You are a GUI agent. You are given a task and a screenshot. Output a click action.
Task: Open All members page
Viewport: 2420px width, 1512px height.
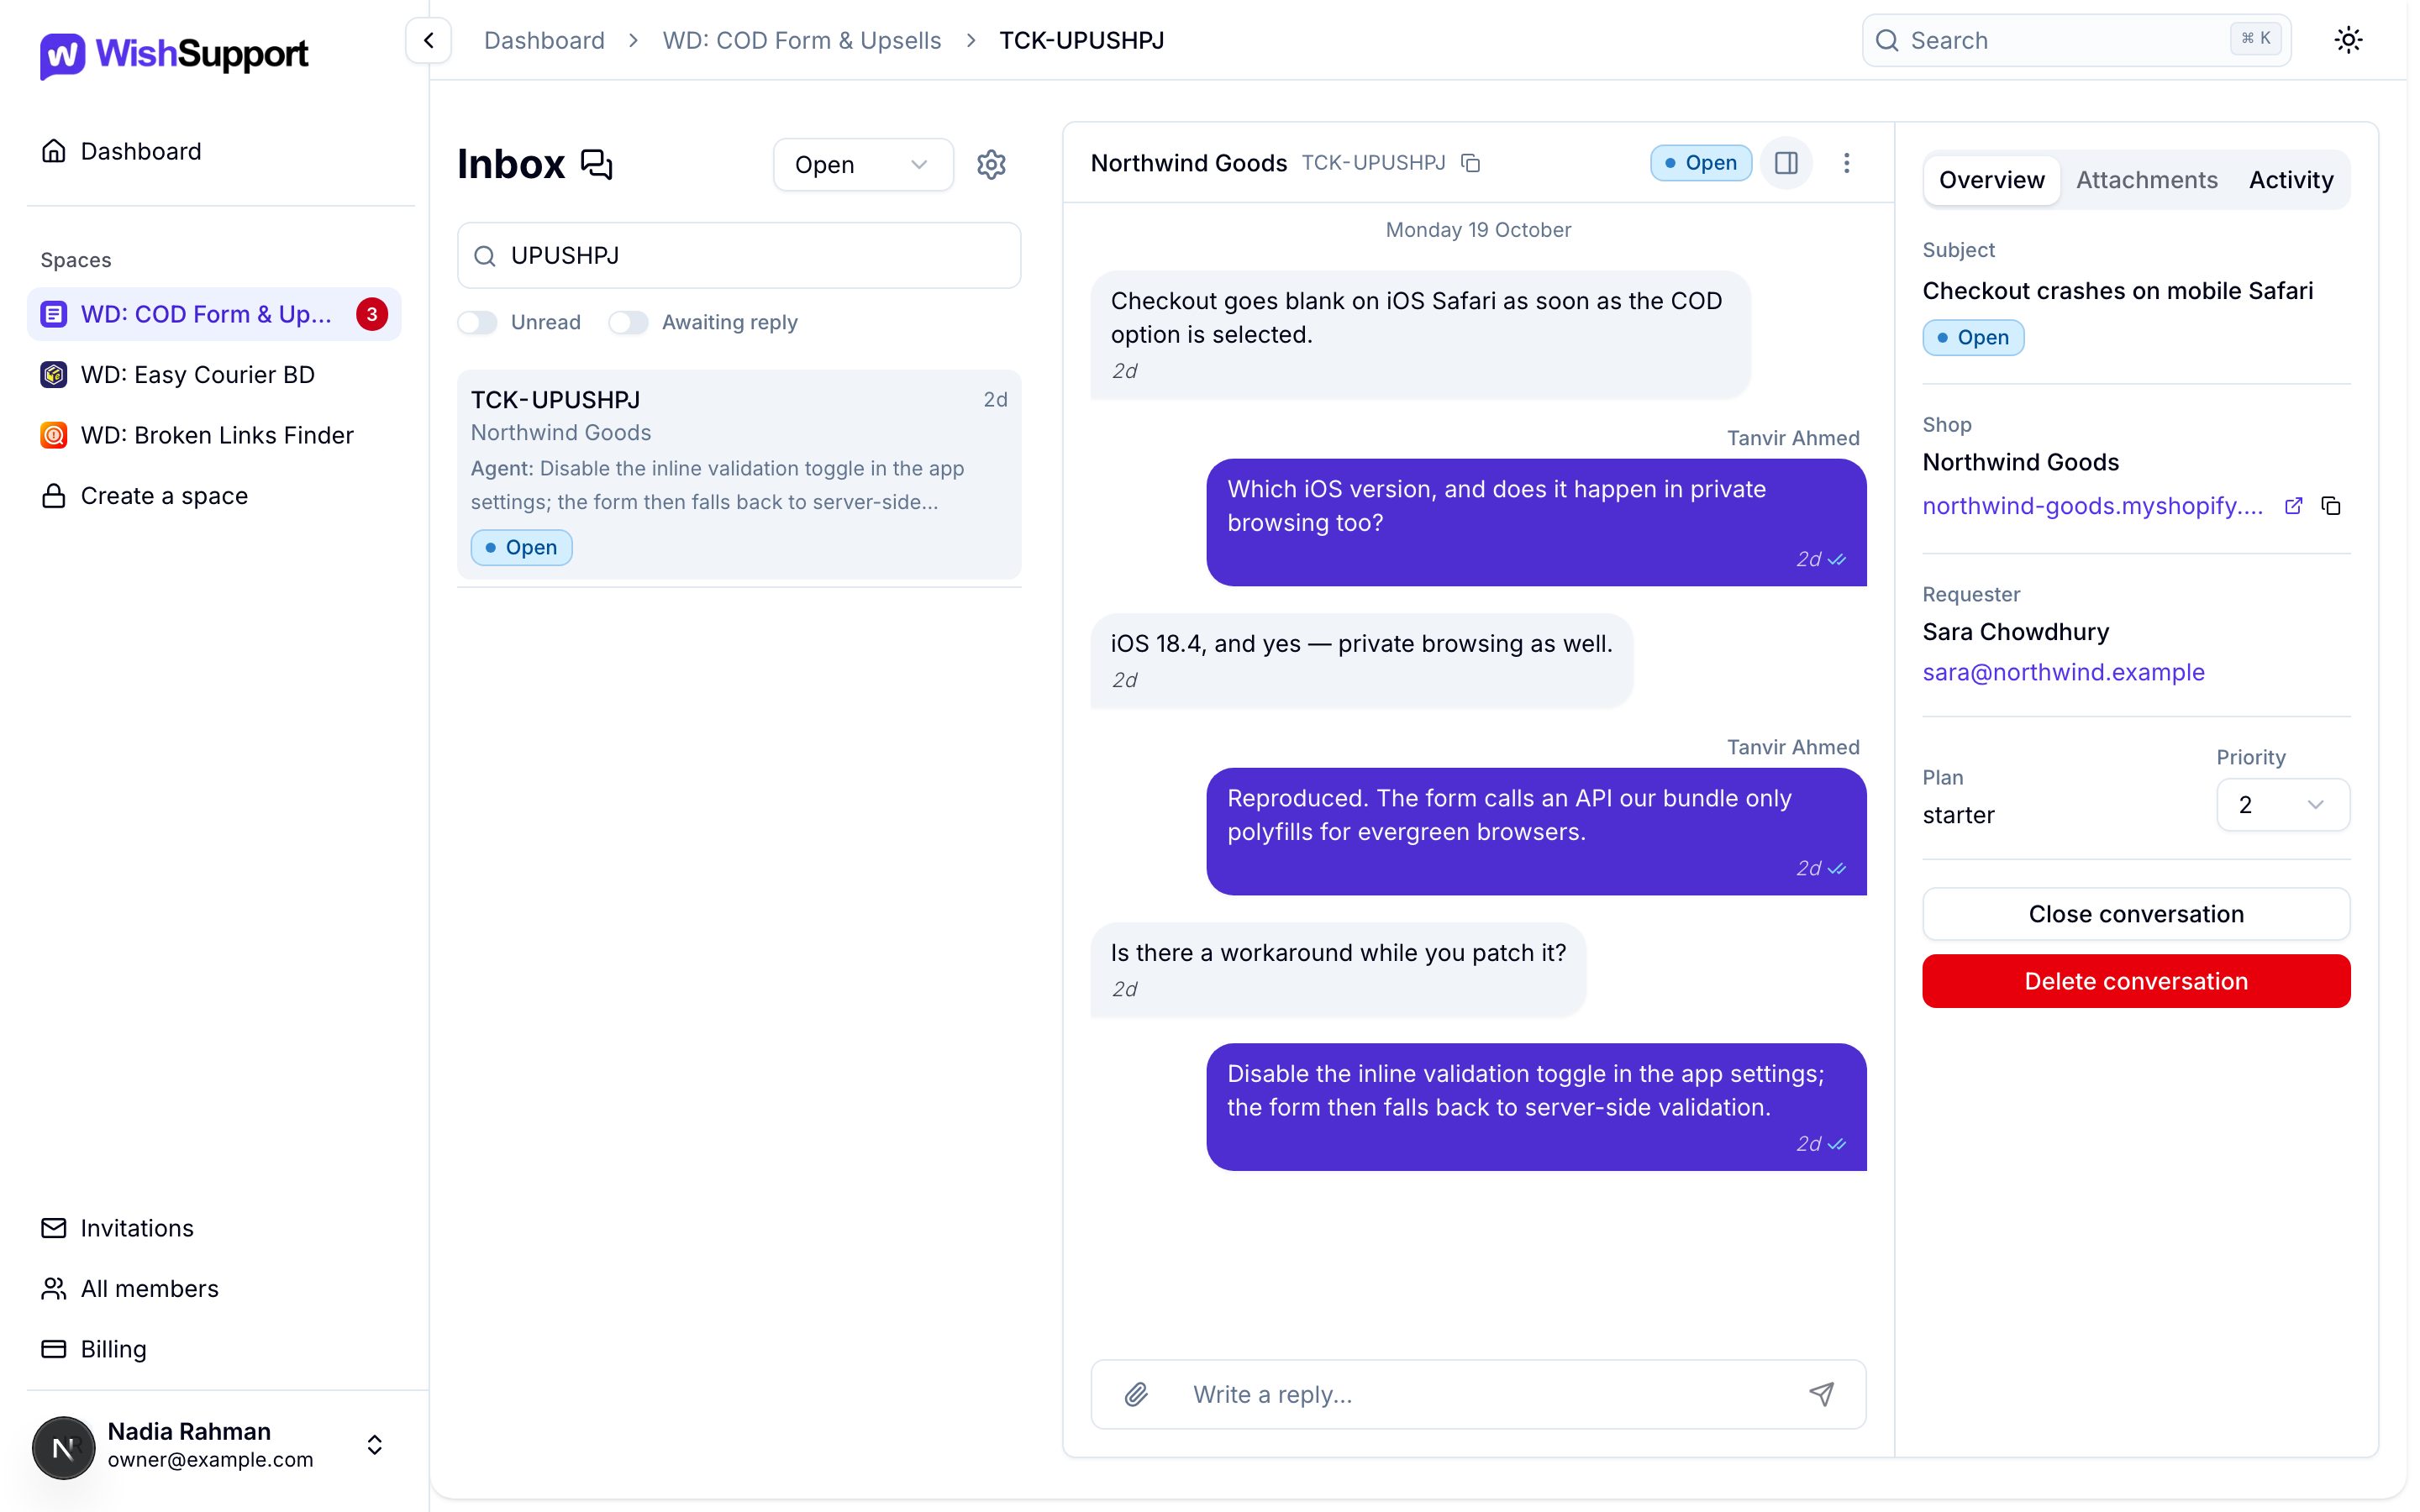pos(214,1288)
